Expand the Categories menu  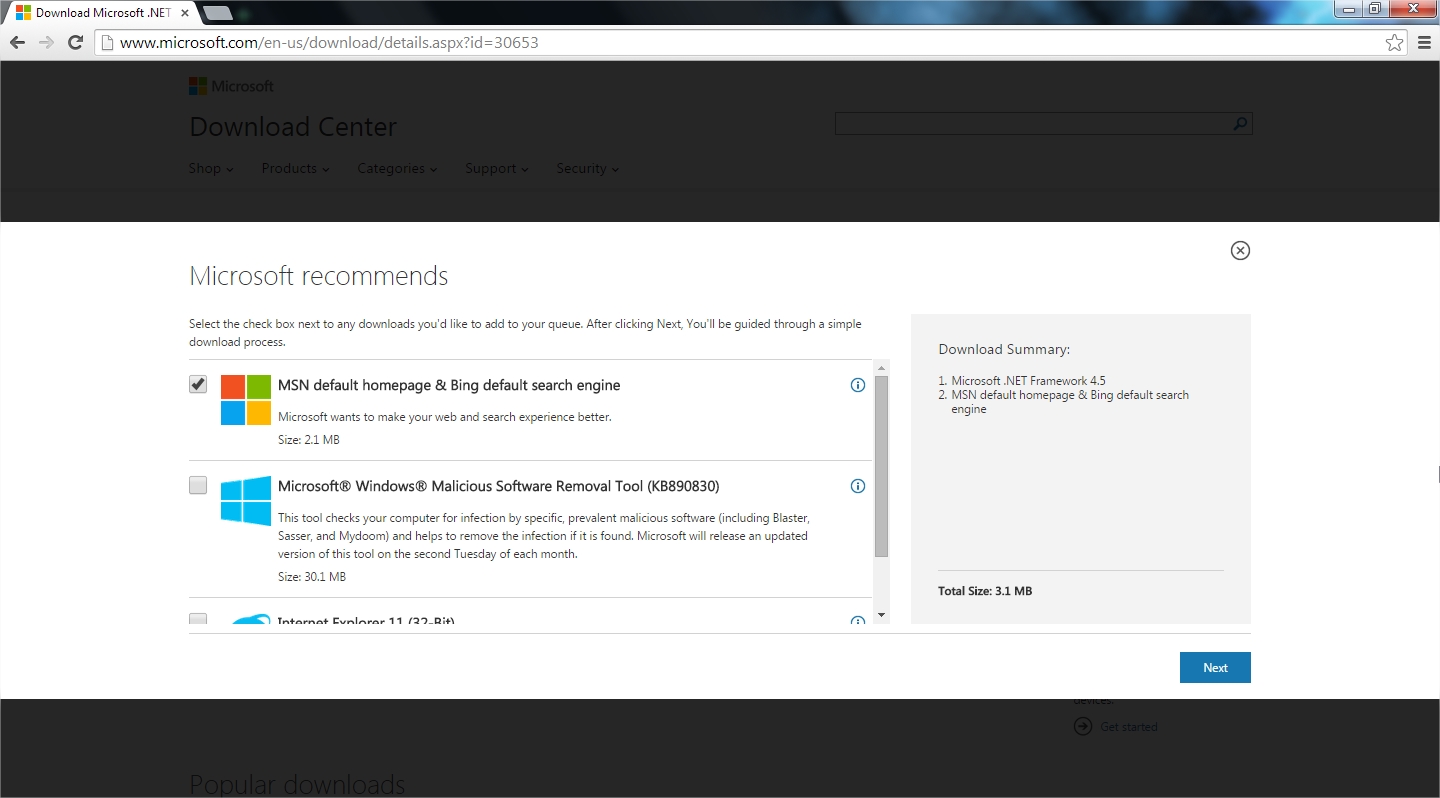coord(397,168)
